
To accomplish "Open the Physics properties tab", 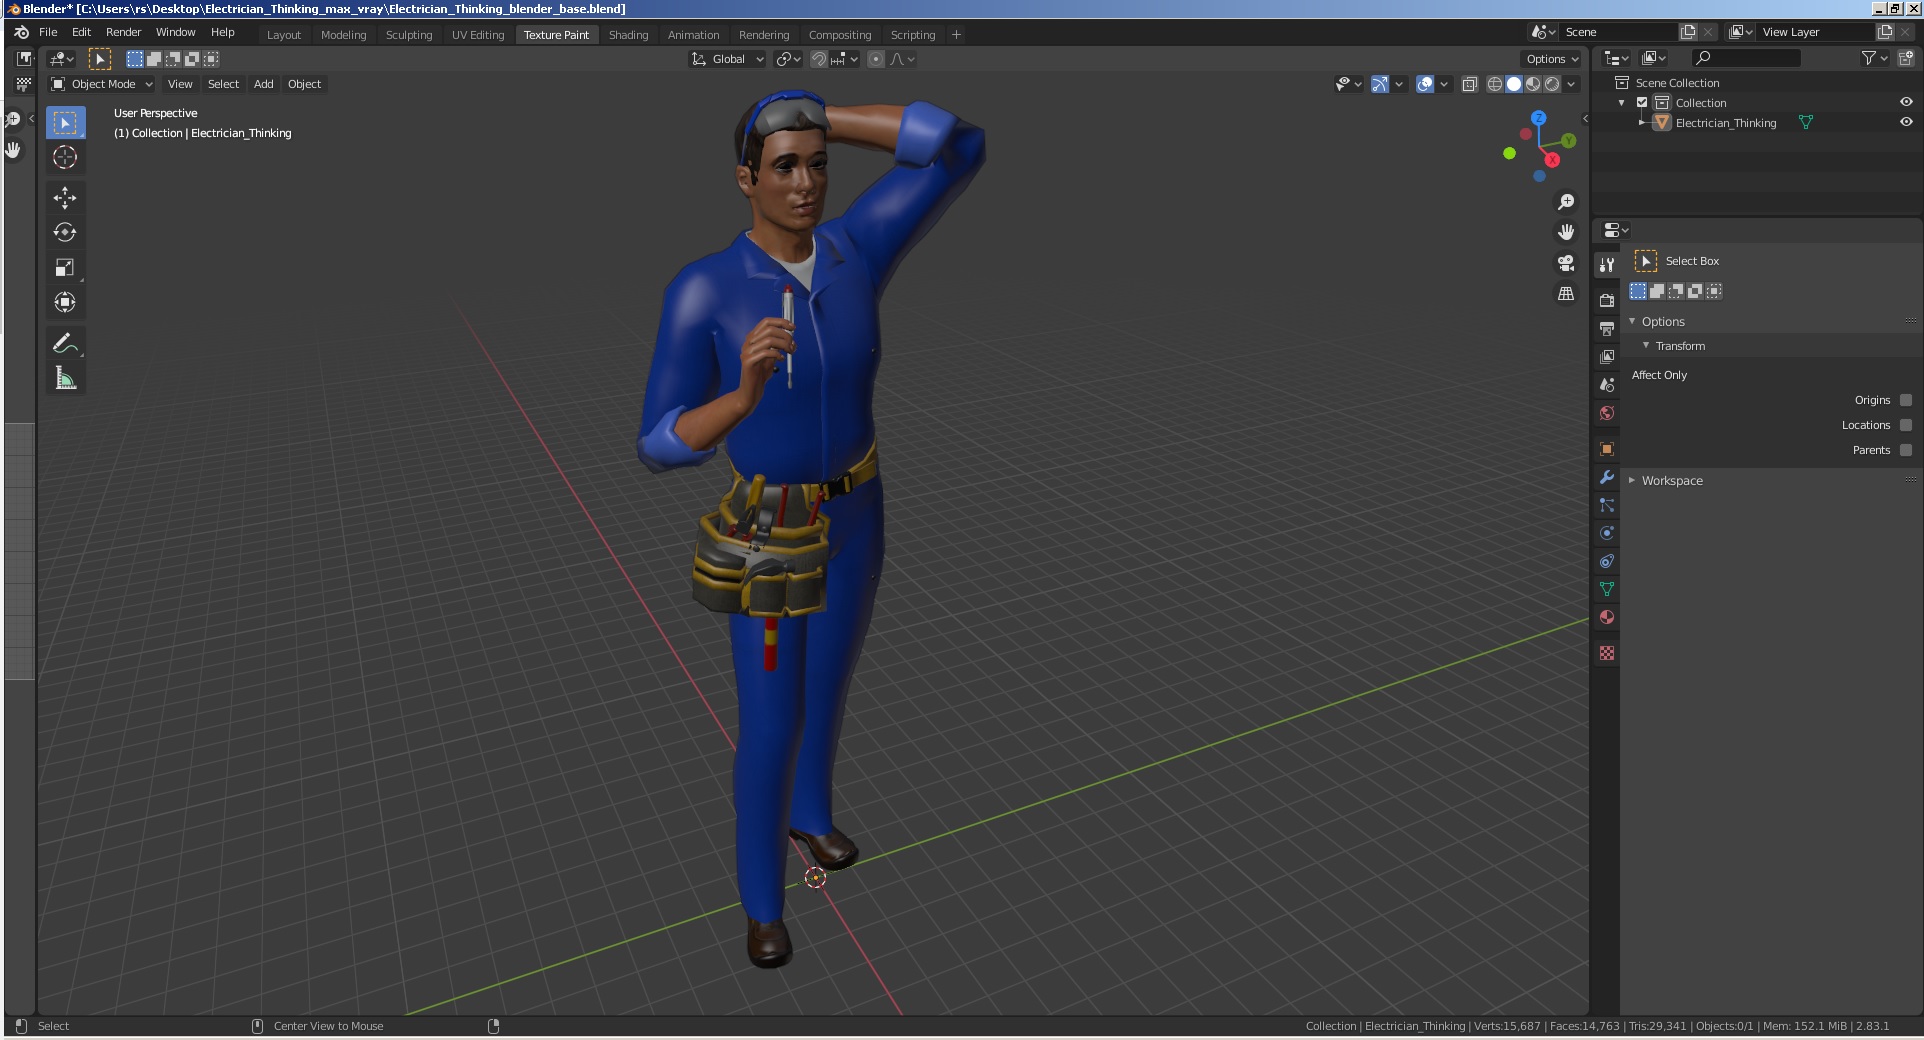I will [1607, 533].
